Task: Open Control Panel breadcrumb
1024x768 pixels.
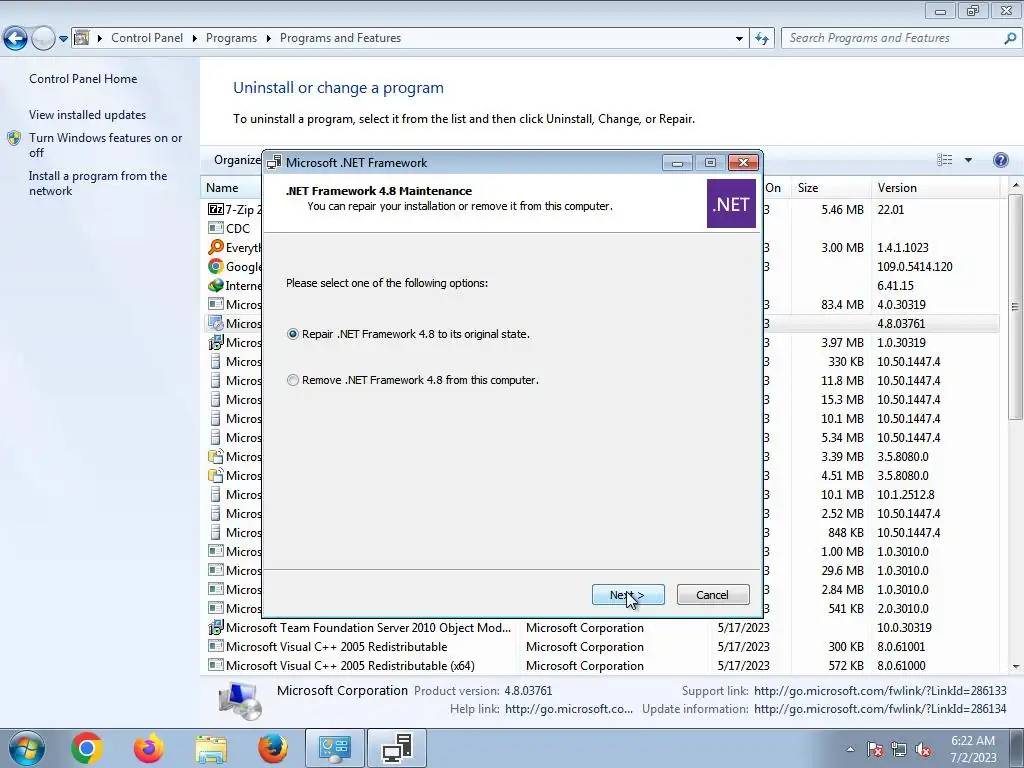Action: pos(147,38)
